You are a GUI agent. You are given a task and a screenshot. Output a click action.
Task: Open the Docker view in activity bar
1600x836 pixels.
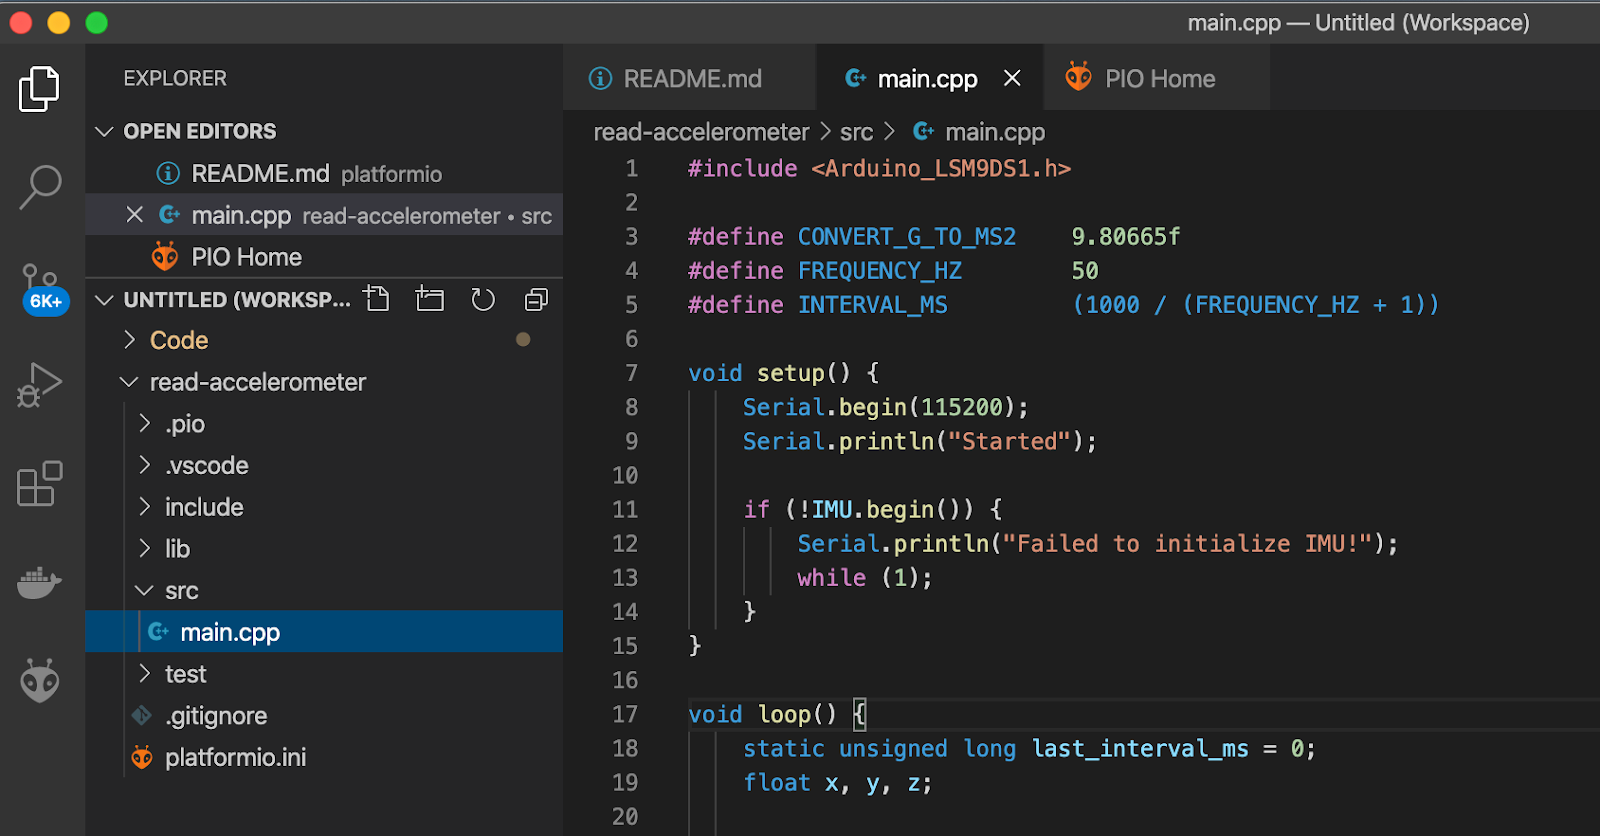point(40,582)
